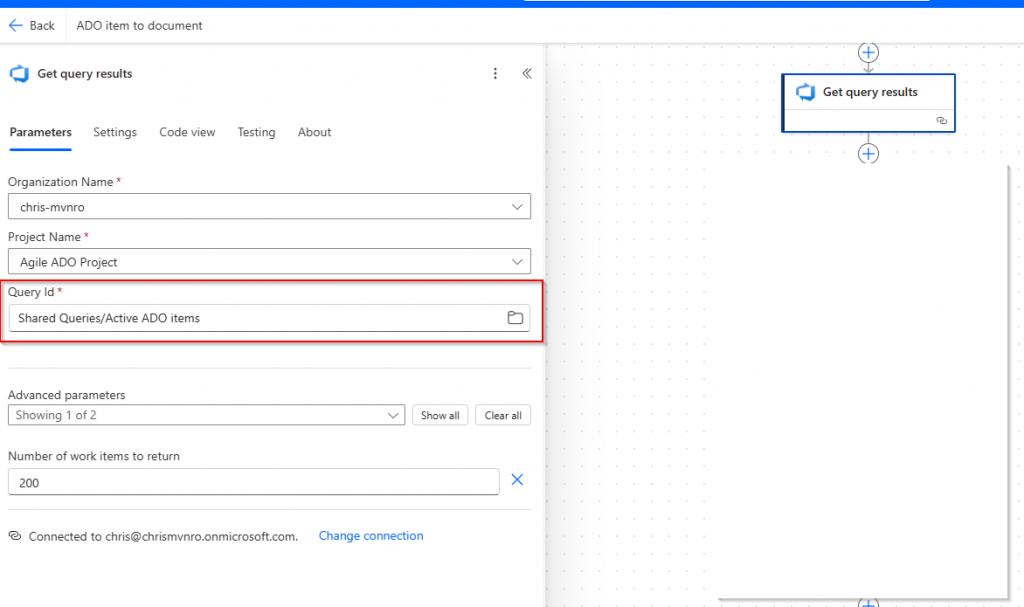1024x607 pixels.
Task: Switch to the Settings tab
Action: coord(115,132)
